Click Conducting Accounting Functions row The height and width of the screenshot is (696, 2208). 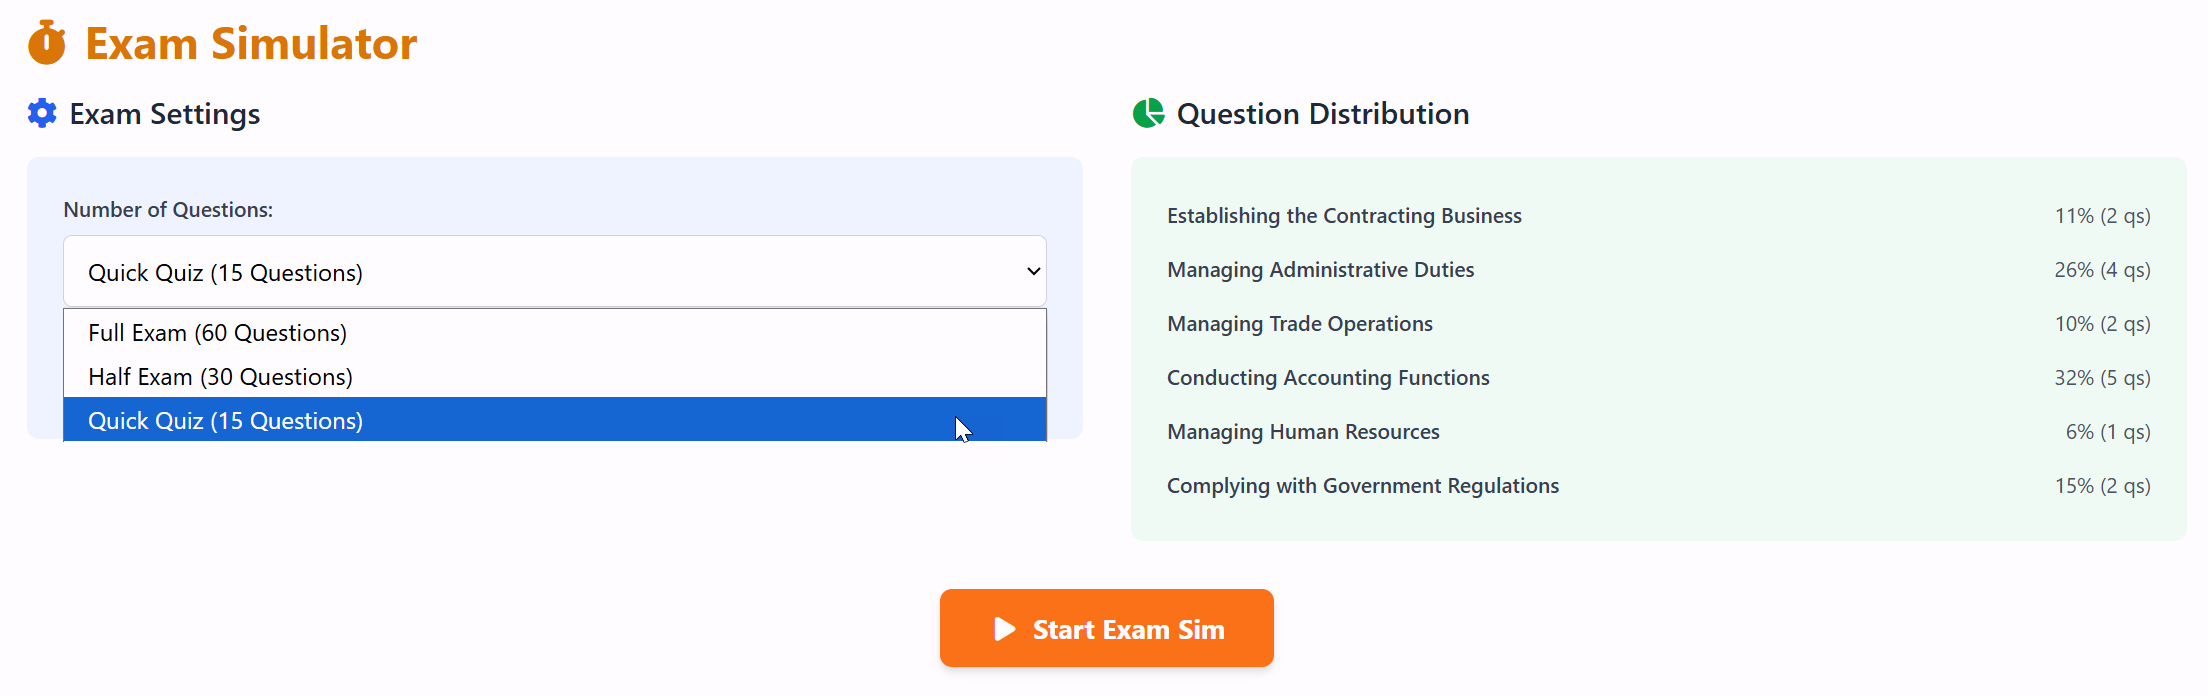click(x=1328, y=377)
